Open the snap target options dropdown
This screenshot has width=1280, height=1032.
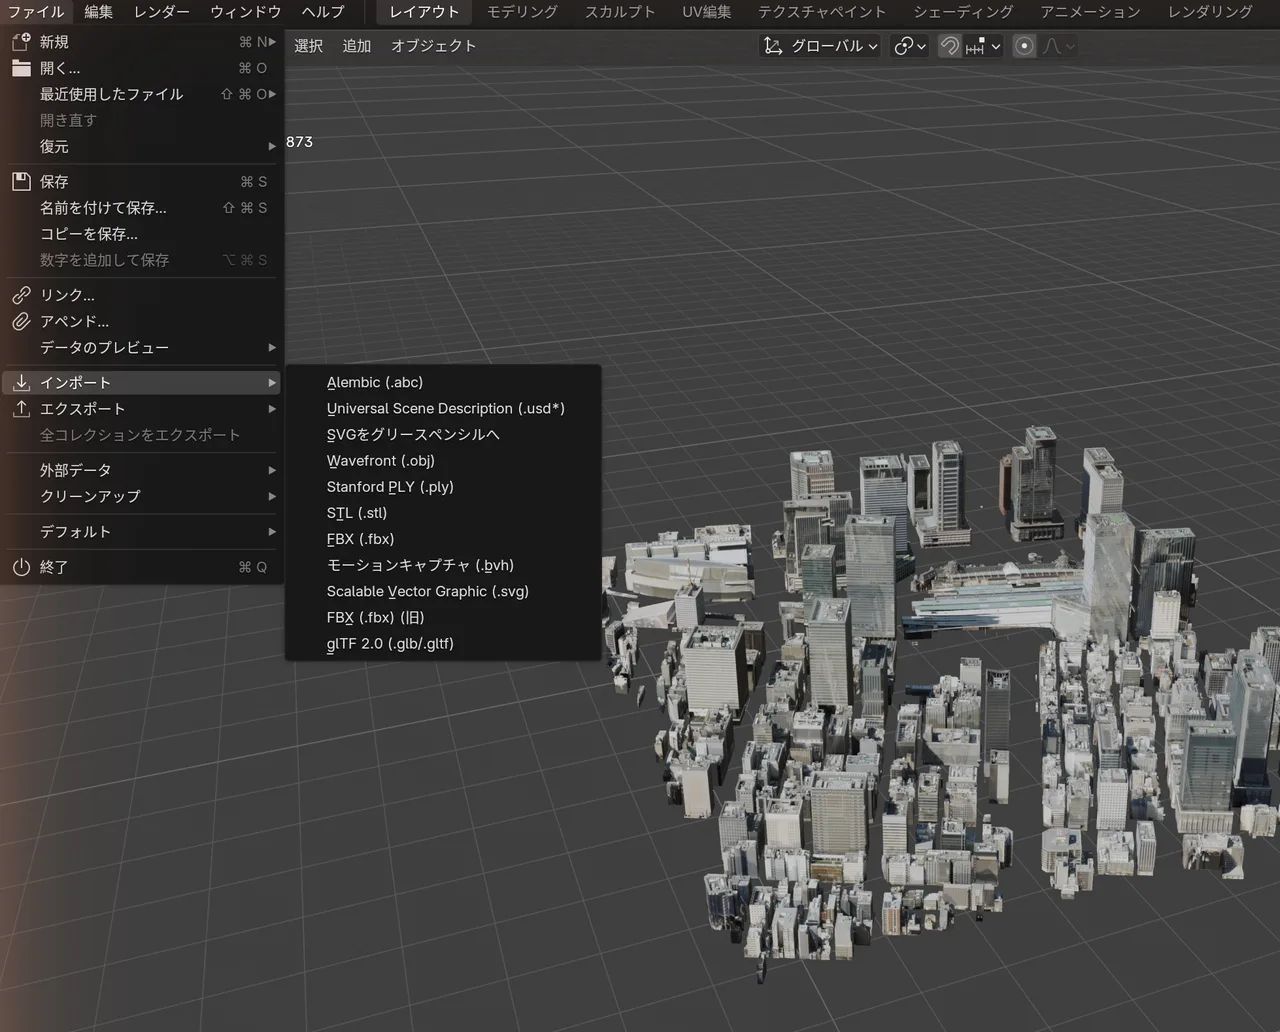983,46
